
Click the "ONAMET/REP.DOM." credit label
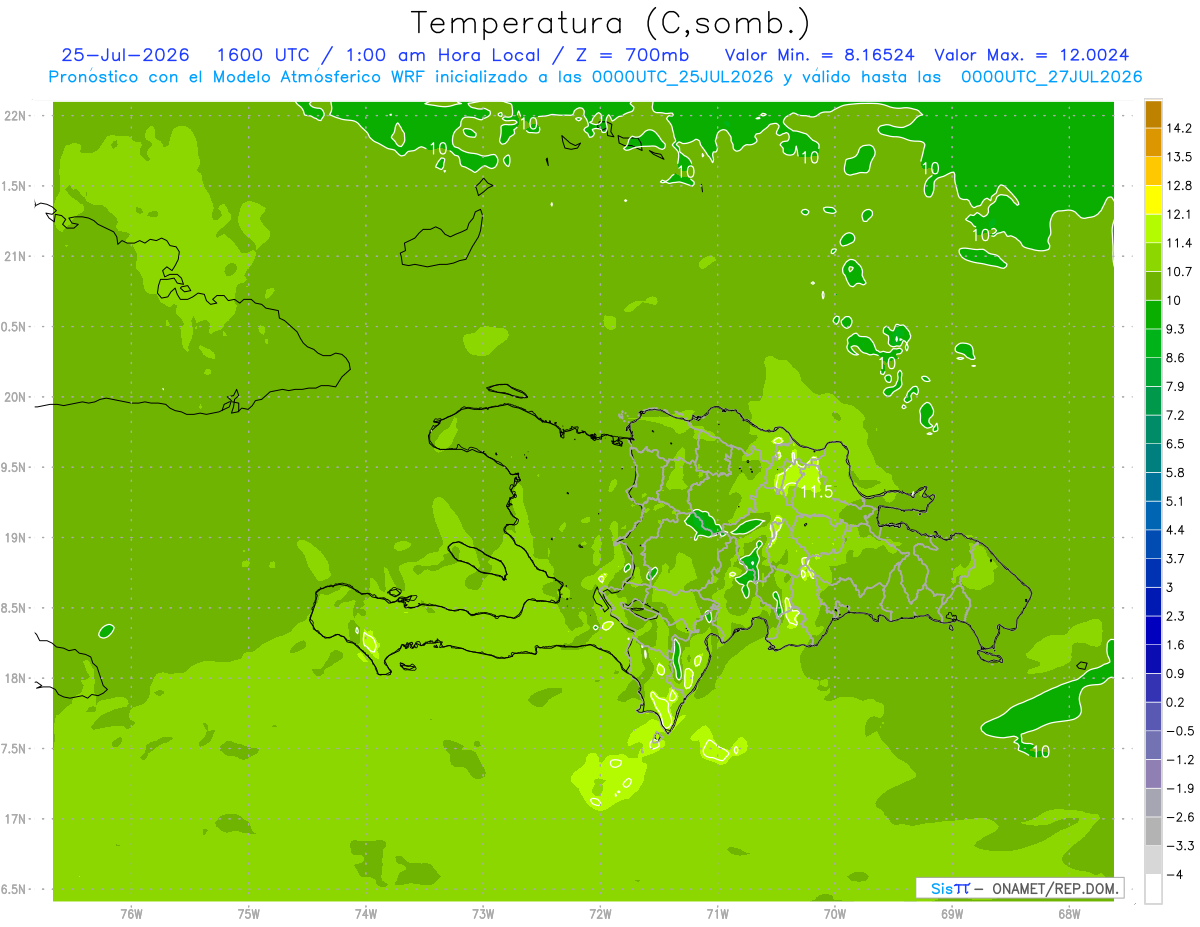click(x=1054, y=888)
